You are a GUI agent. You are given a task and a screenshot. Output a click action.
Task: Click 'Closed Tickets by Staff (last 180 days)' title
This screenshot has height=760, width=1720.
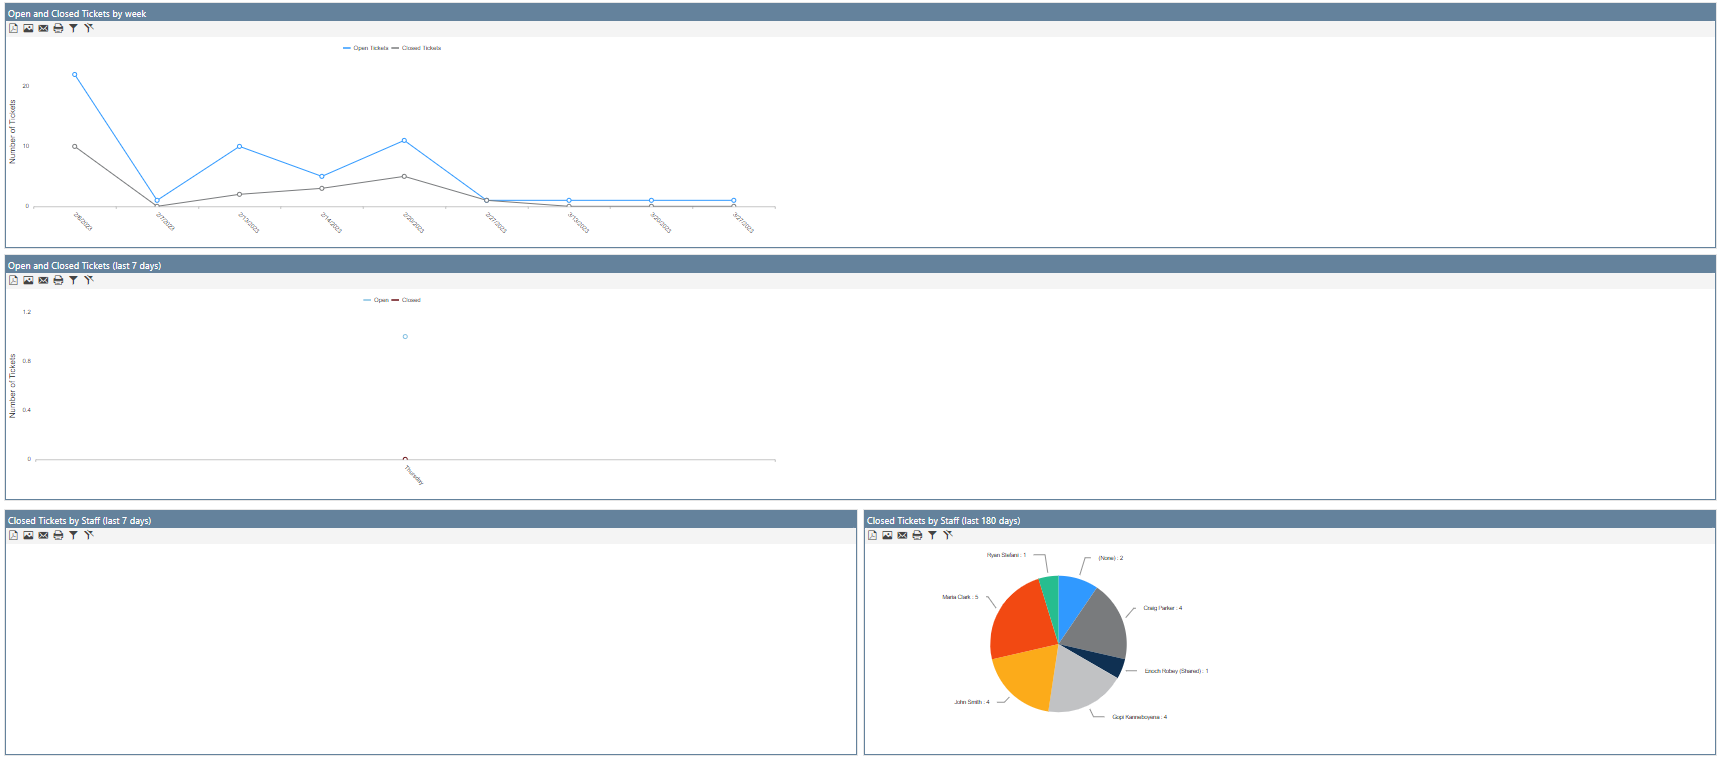click(x=943, y=521)
